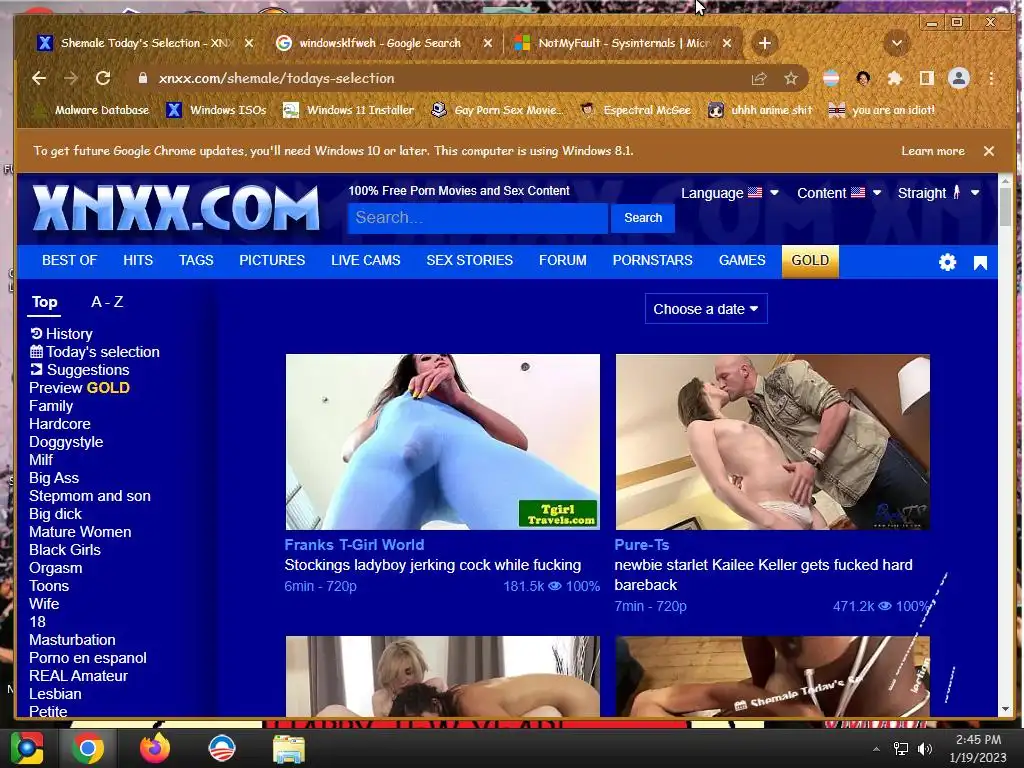View site info via the padlock icon
The width and height of the screenshot is (1024, 768).
click(x=142, y=78)
